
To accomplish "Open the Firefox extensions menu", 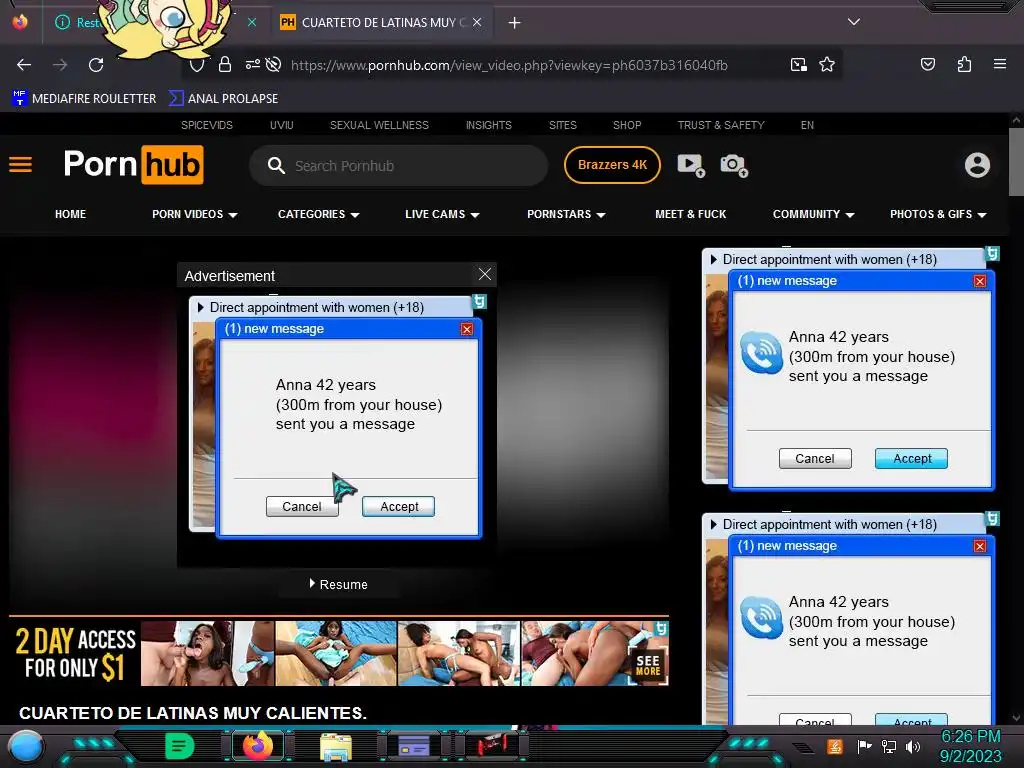I will 964,64.
